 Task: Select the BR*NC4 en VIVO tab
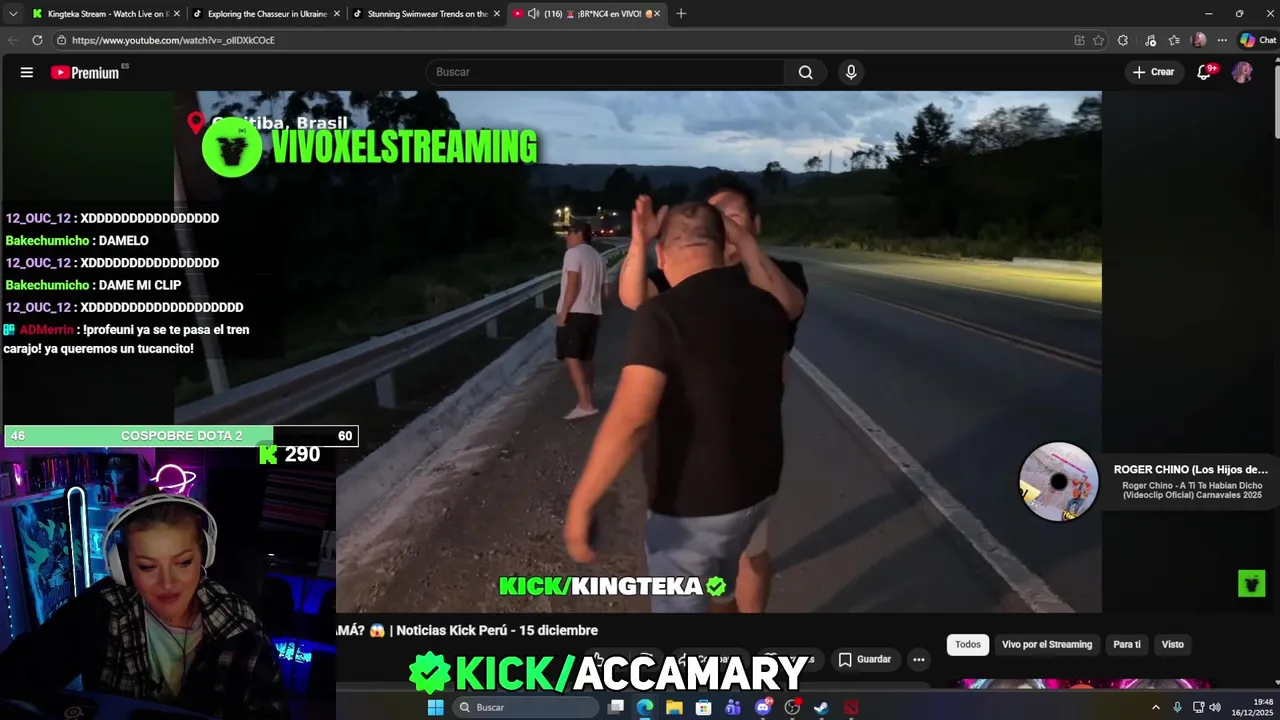585,14
